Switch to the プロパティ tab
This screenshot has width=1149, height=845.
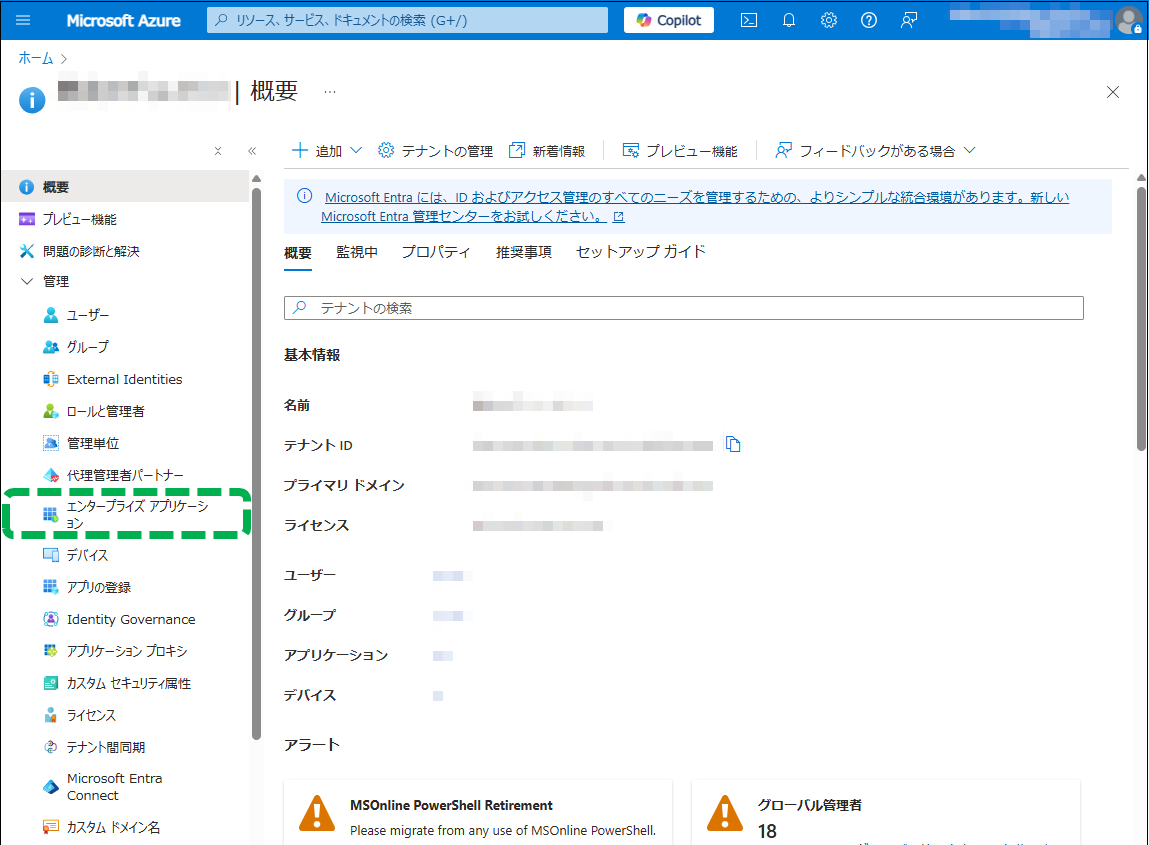click(436, 252)
